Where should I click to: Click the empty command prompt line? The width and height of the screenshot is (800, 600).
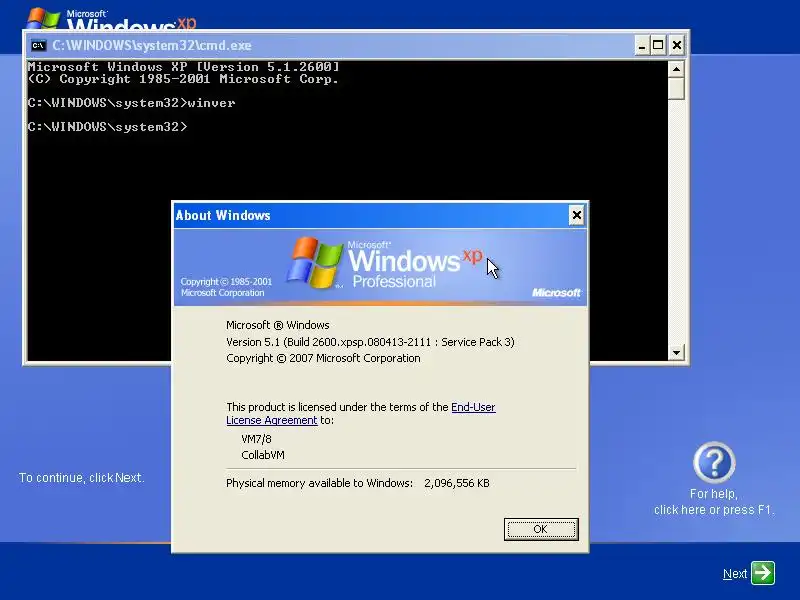108,127
